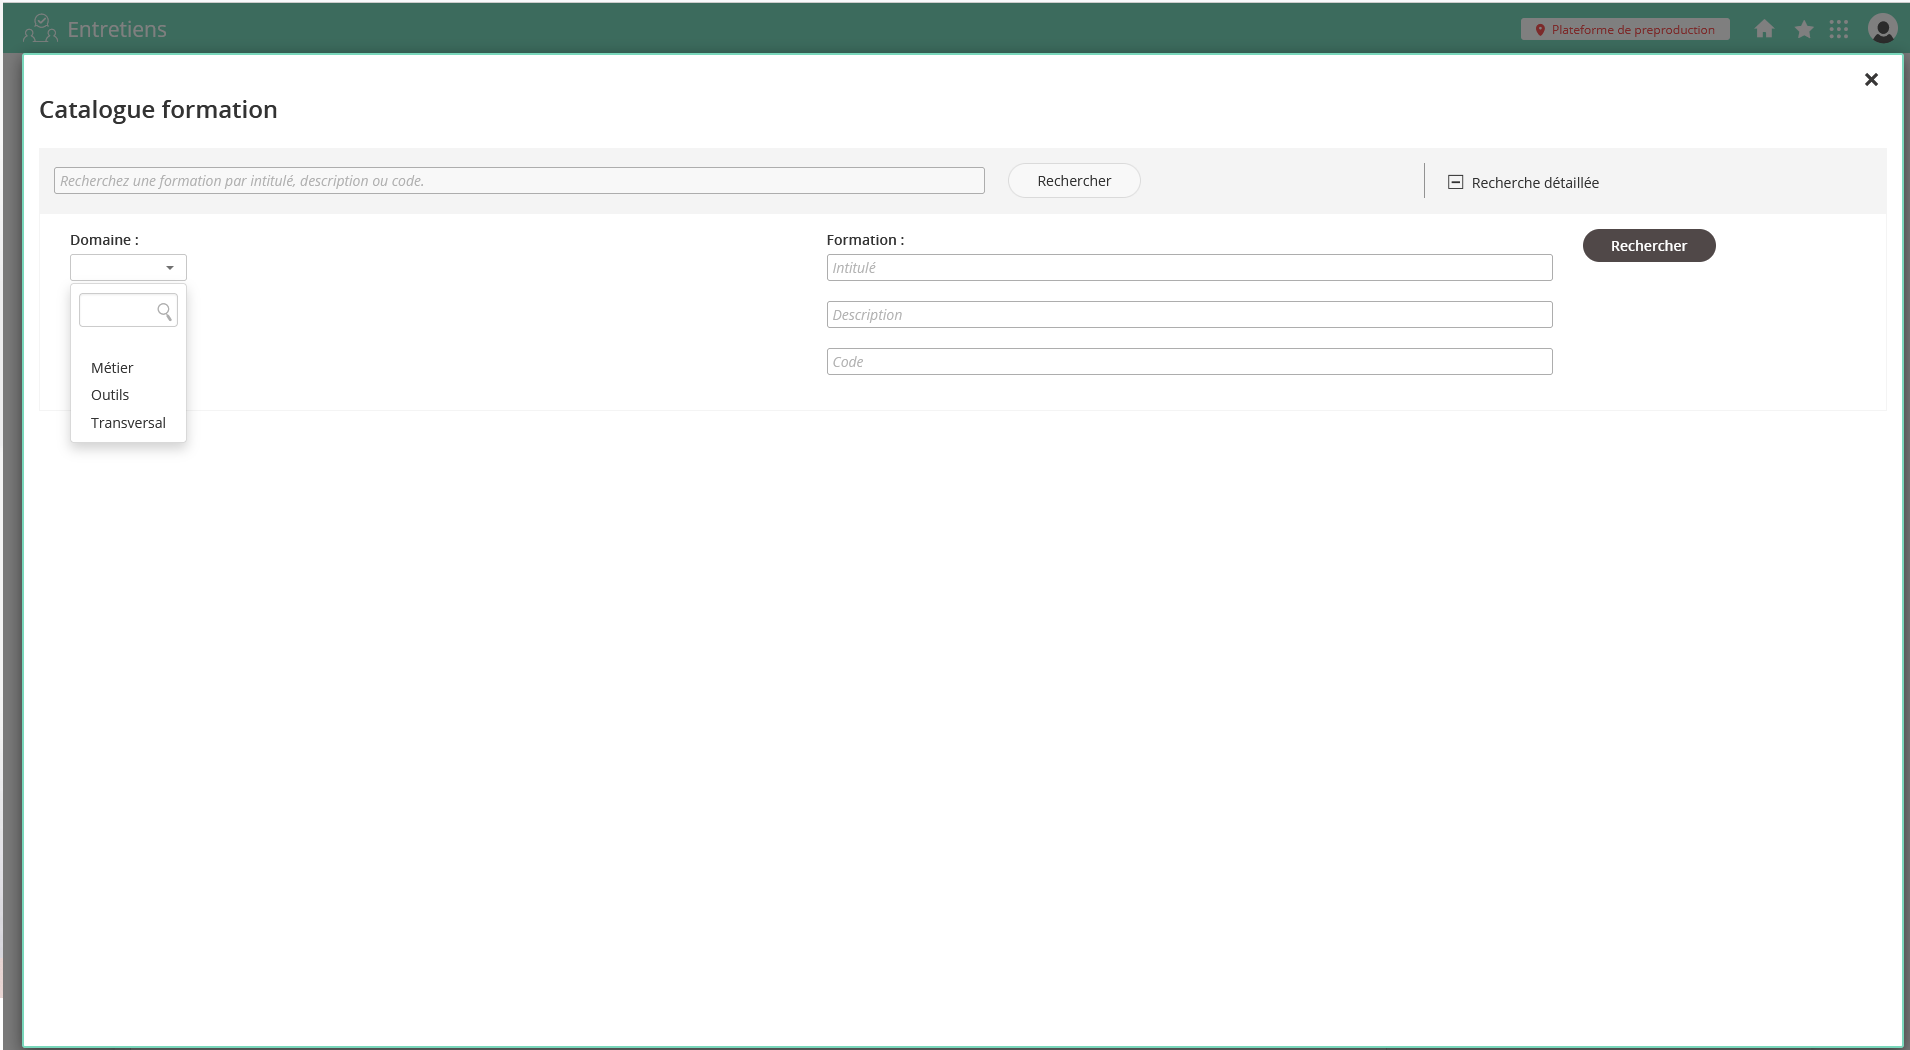The image size is (1910, 1050).
Task: Collapse the Recherche détaillée section
Action: (1456, 182)
